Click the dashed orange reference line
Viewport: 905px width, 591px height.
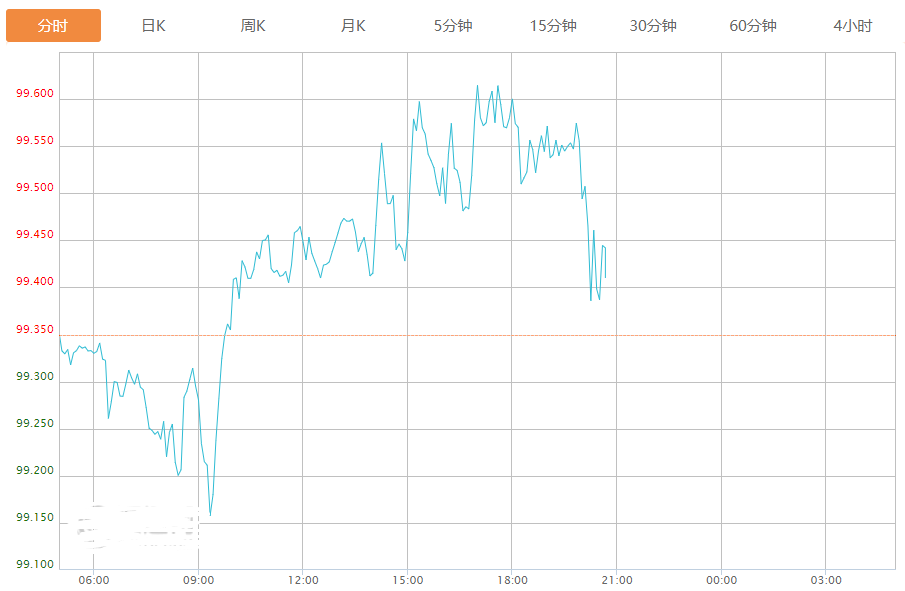tap(477, 335)
